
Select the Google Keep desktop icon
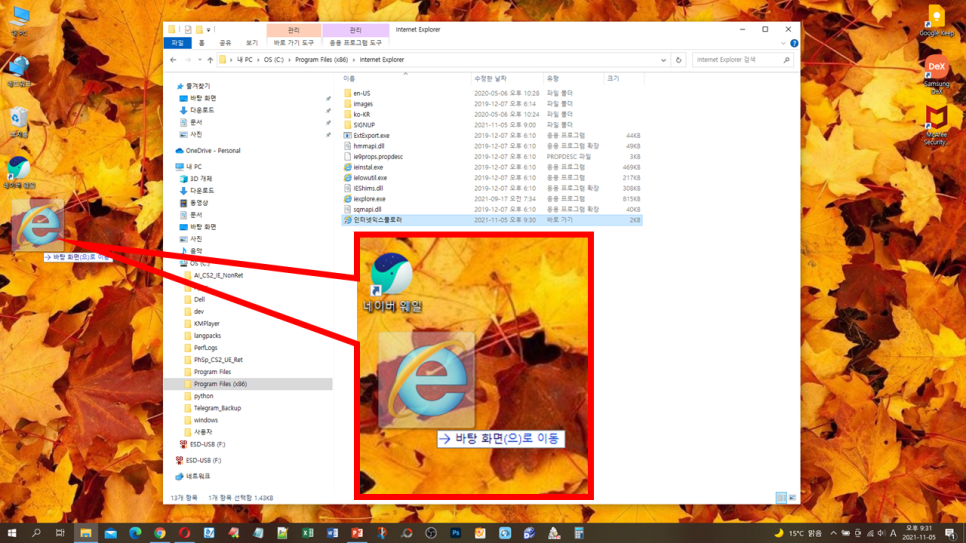(936, 21)
